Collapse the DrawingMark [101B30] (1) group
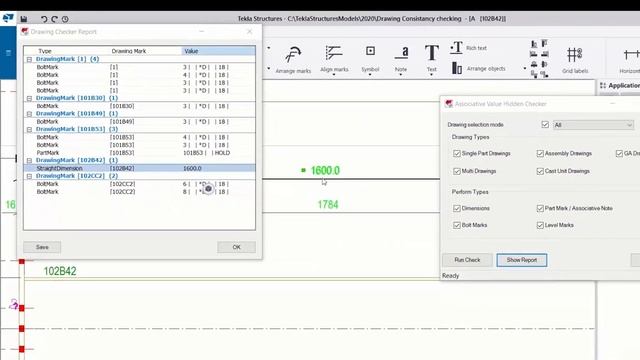640x360 pixels. (x=29, y=98)
